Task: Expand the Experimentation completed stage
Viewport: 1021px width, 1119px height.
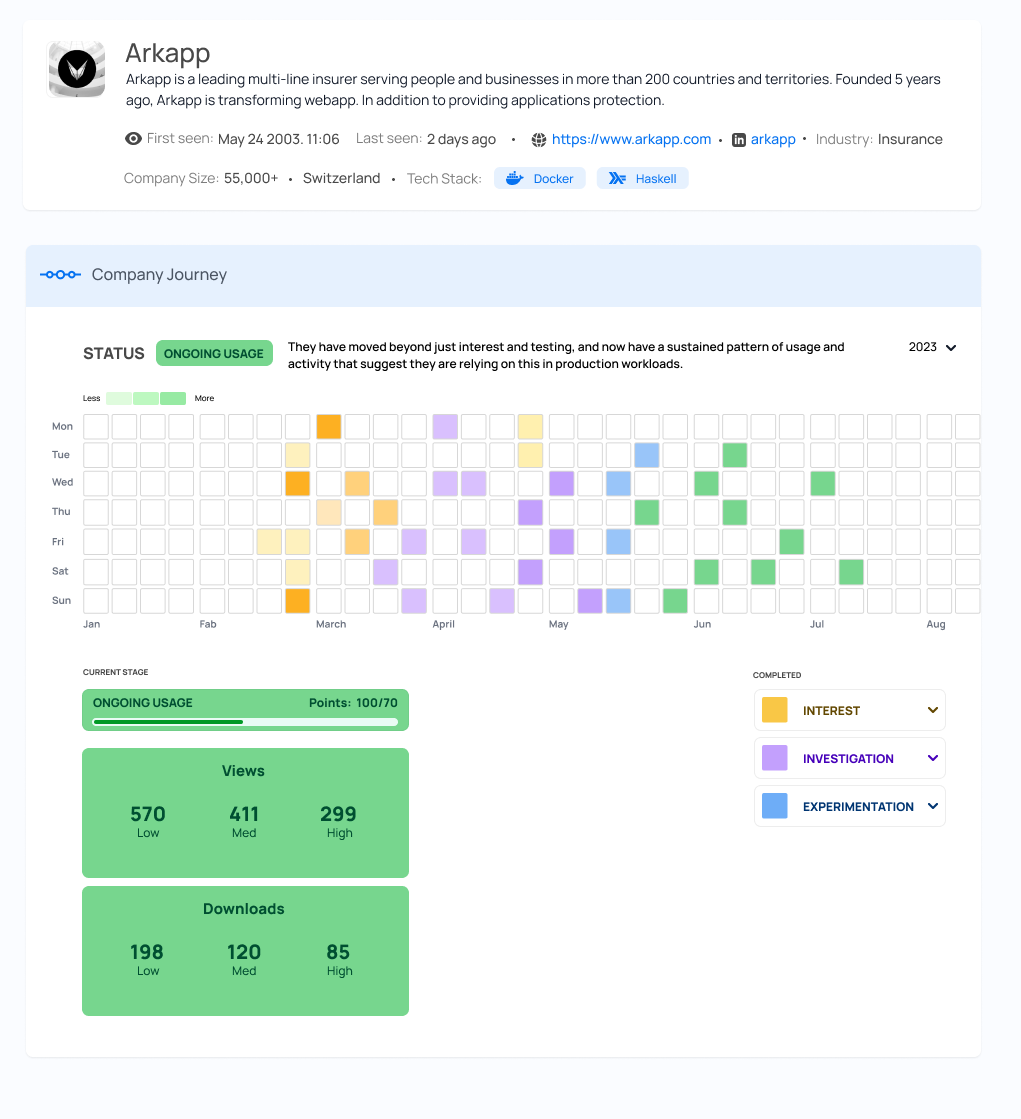Action: click(x=932, y=806)
